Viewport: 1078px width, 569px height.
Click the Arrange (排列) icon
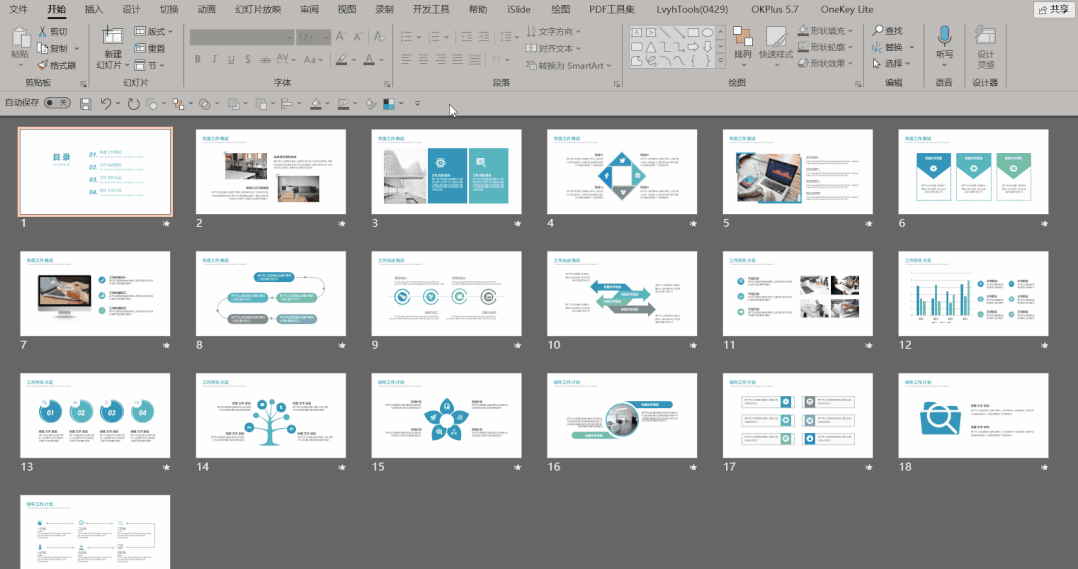tap(742, 36)
